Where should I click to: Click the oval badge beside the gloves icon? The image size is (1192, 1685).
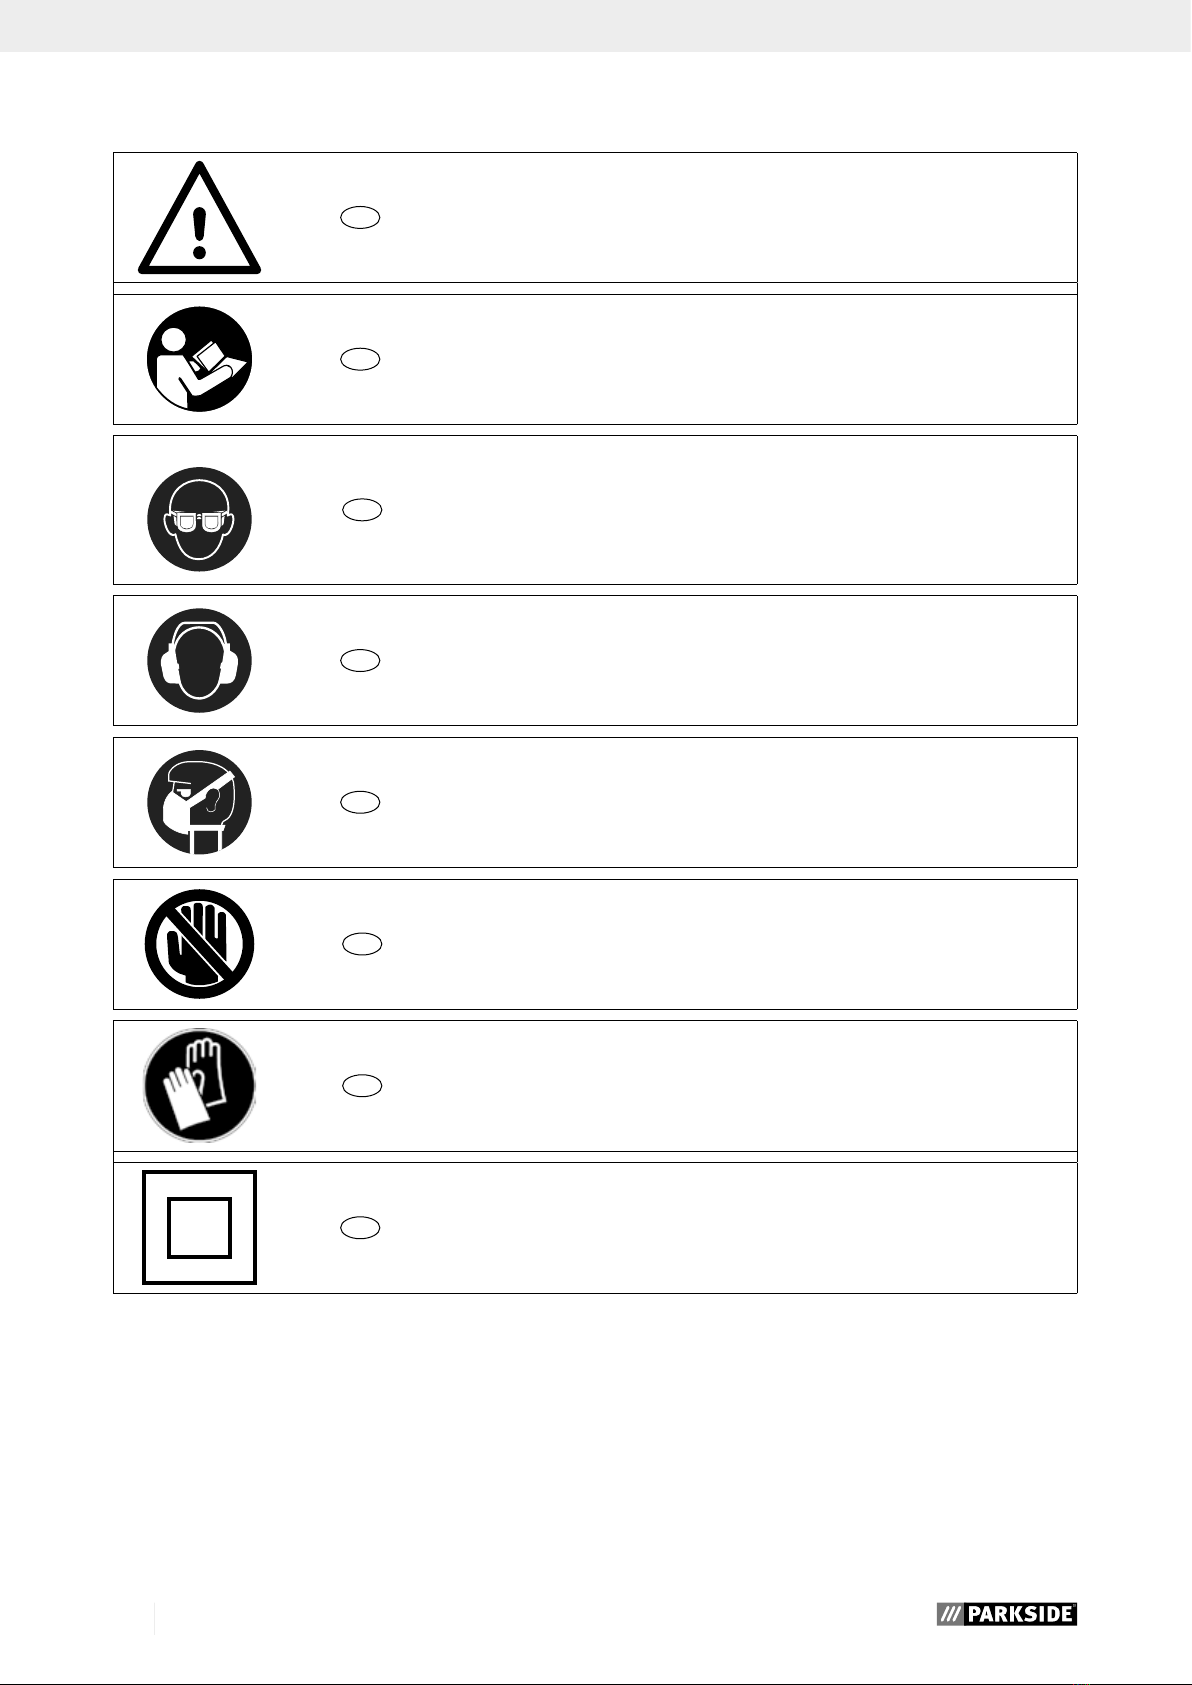coord(362,1086)
